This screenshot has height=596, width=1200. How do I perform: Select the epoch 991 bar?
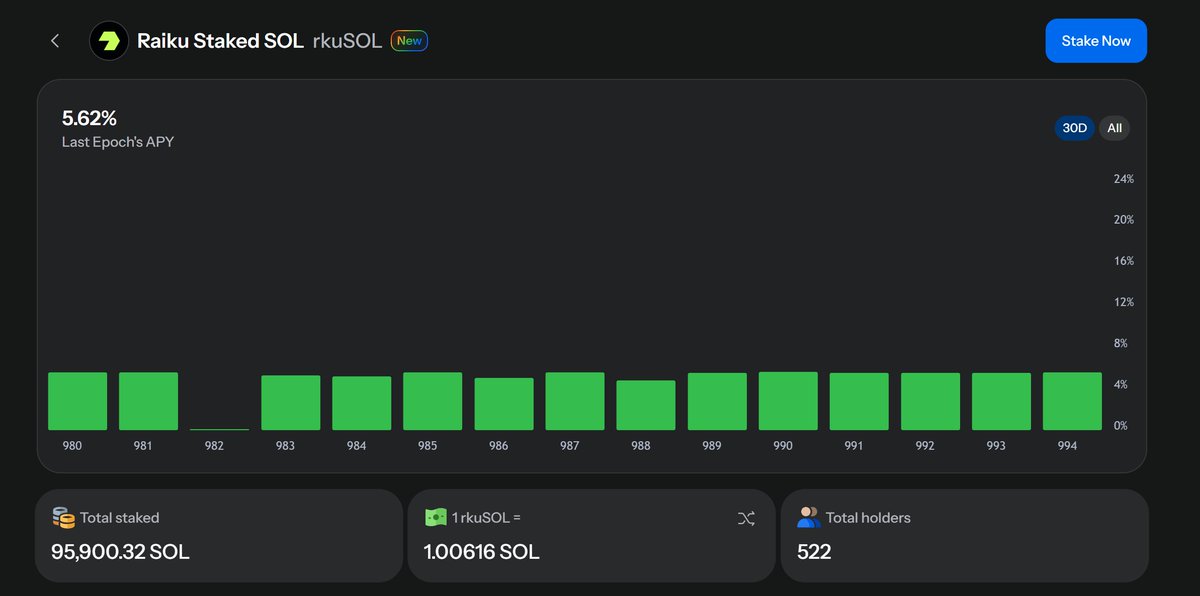(858, 402)
